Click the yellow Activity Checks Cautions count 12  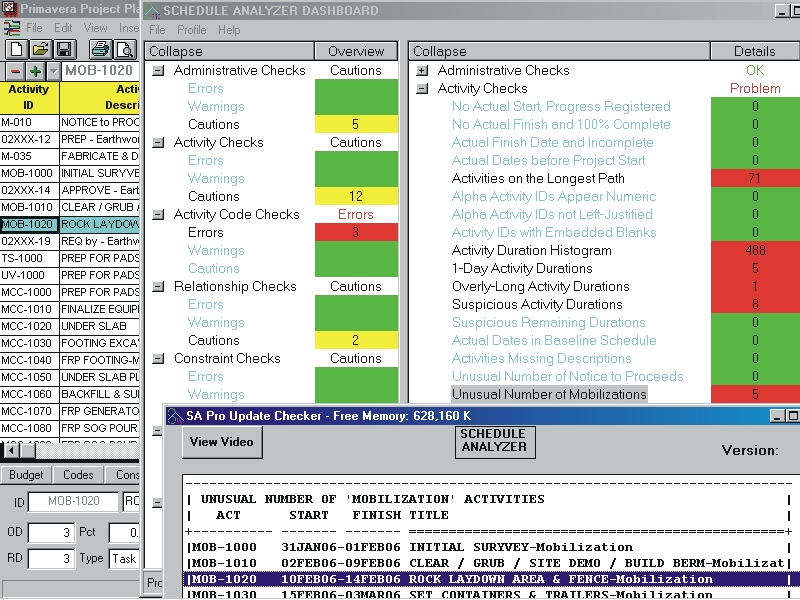point(356,196)
